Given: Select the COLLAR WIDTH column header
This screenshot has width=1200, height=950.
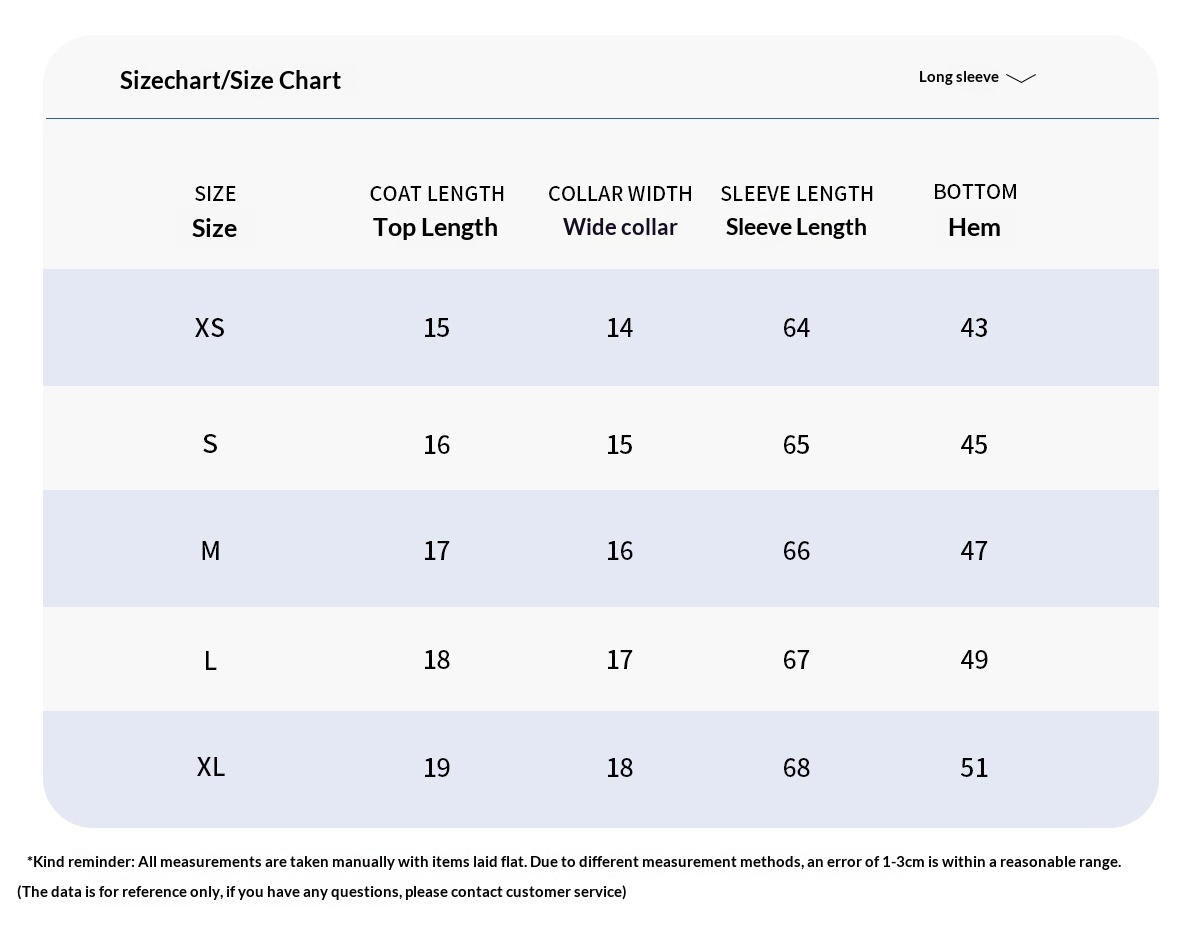Looking at the screenshot, I should [620, 210].
